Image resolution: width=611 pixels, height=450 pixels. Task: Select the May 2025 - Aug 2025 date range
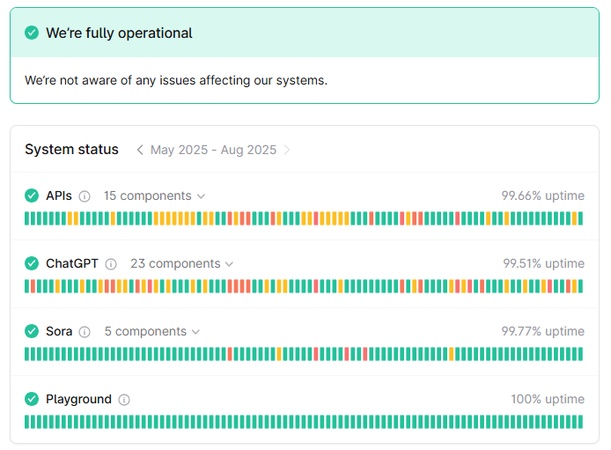(214, 150)
